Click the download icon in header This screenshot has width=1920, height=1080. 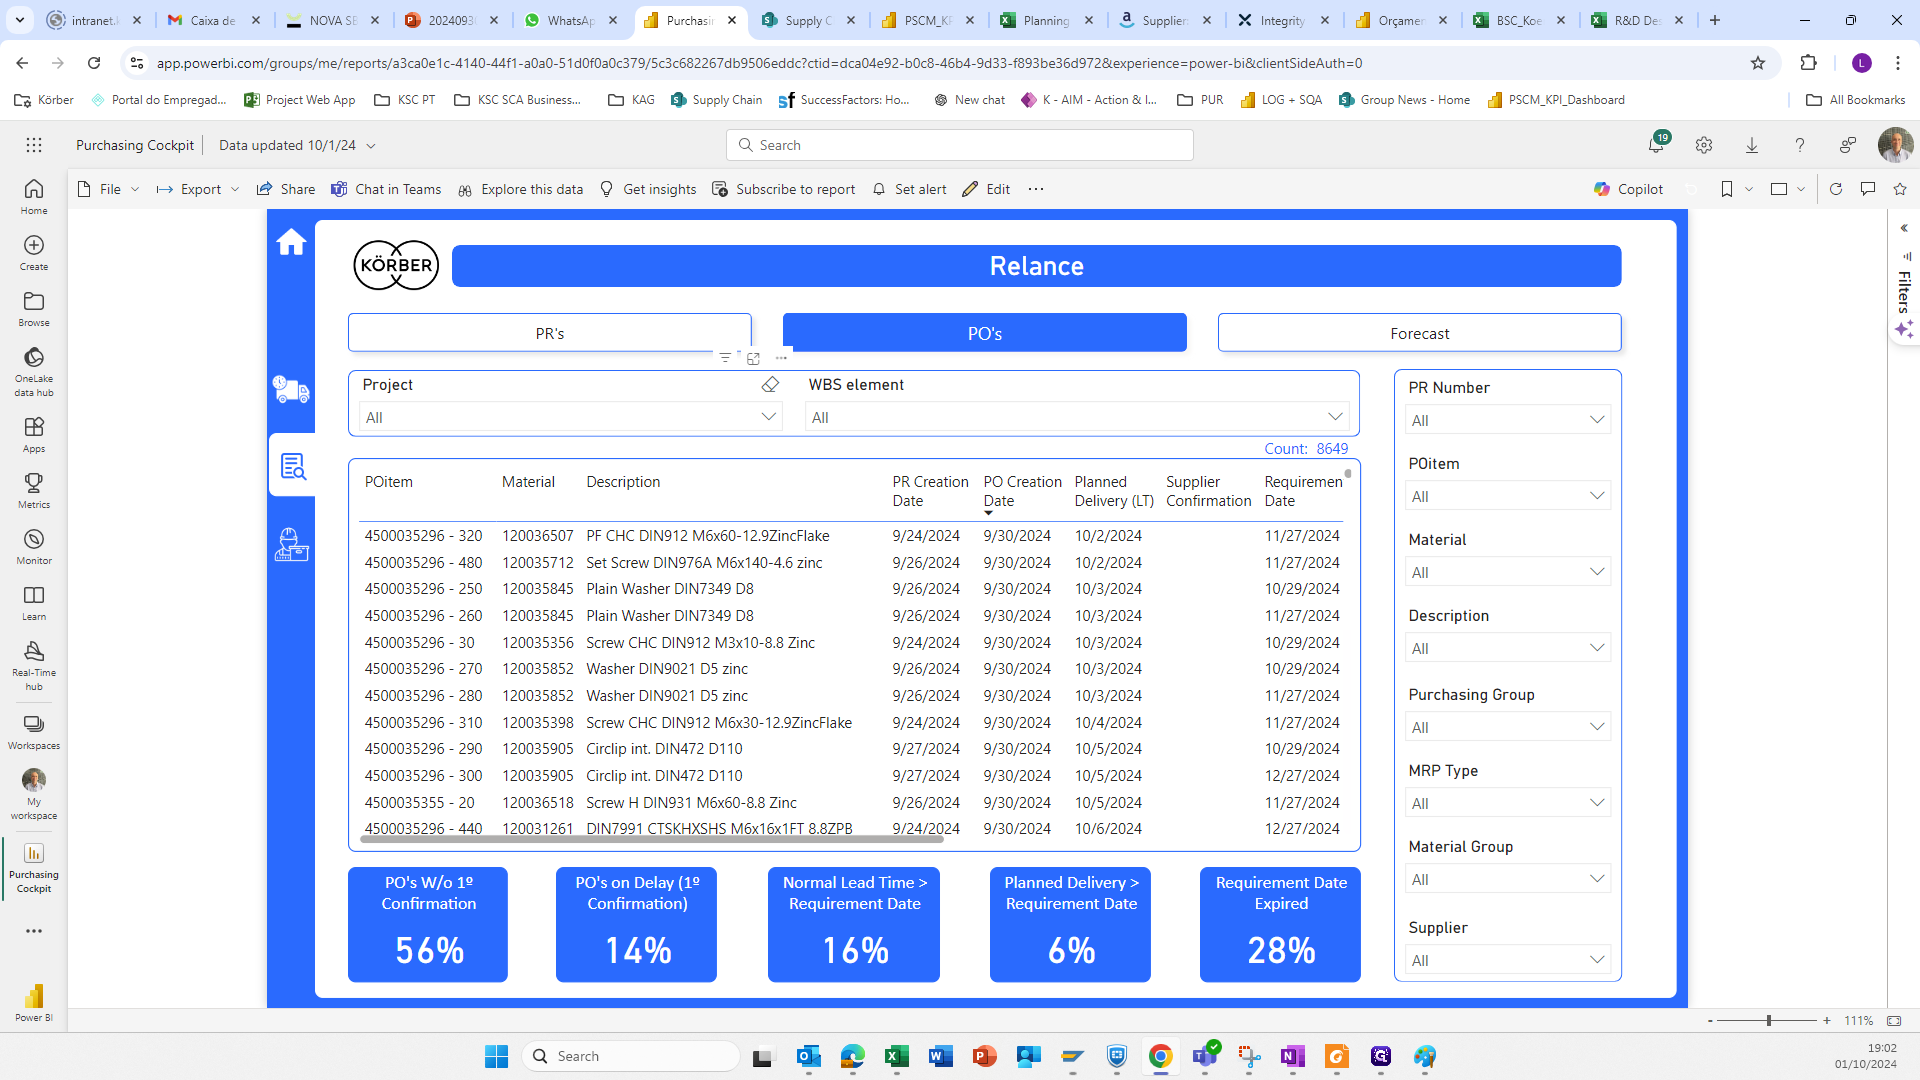coord(1752,145)
